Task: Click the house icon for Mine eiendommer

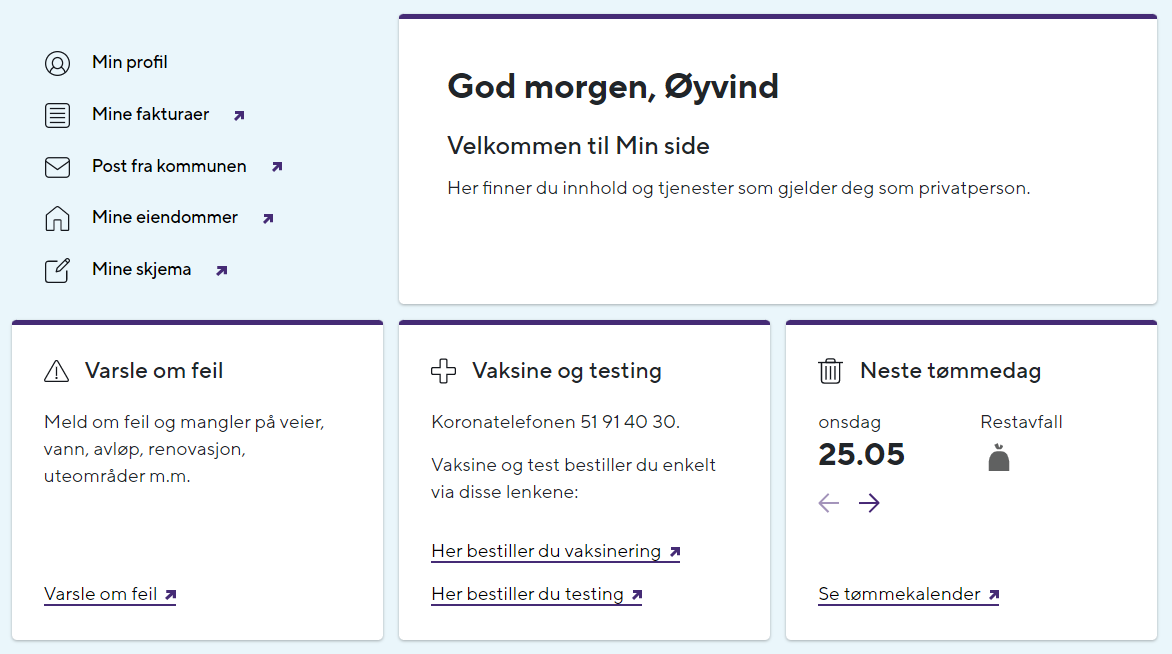Action: click(57, 217)
